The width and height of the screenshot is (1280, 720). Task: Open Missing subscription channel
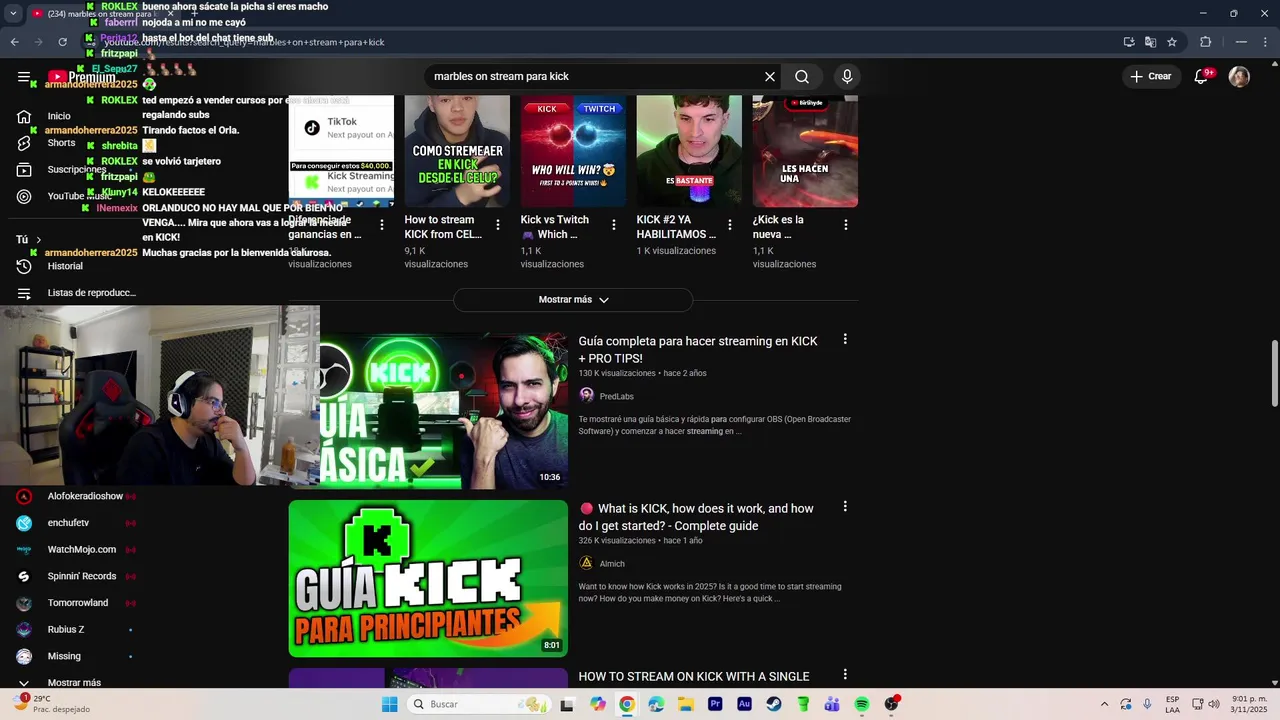pos(64,656)
